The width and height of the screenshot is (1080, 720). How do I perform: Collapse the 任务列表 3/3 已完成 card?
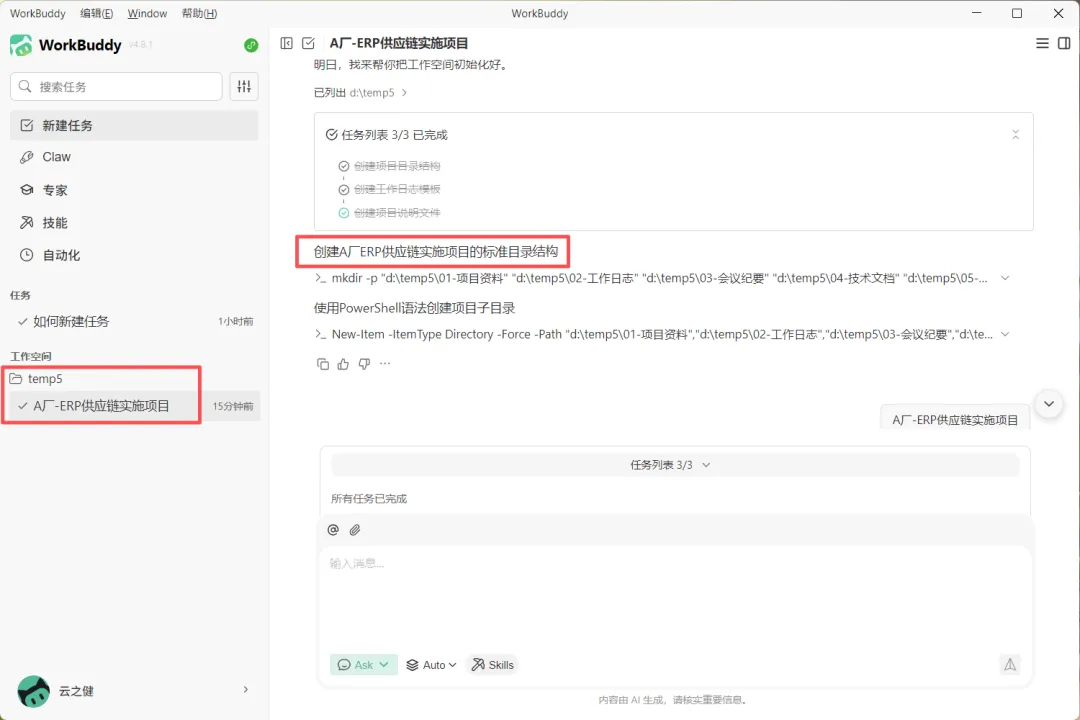pyautogui.click(x=1015, y=134)
